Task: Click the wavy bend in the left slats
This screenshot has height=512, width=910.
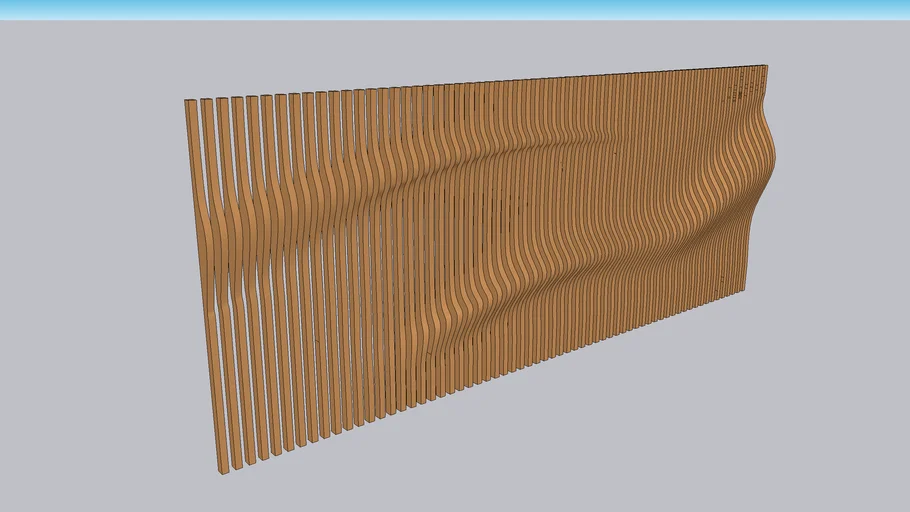Action: point(240,250)
